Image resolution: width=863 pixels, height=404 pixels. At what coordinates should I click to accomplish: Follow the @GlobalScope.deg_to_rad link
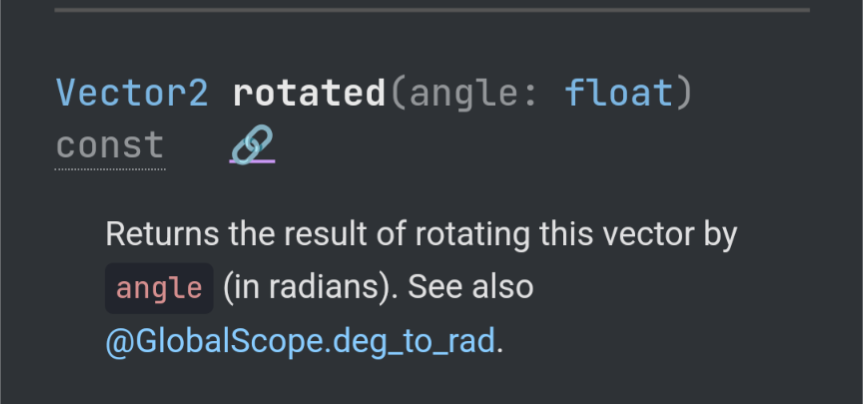pos(300,341)
